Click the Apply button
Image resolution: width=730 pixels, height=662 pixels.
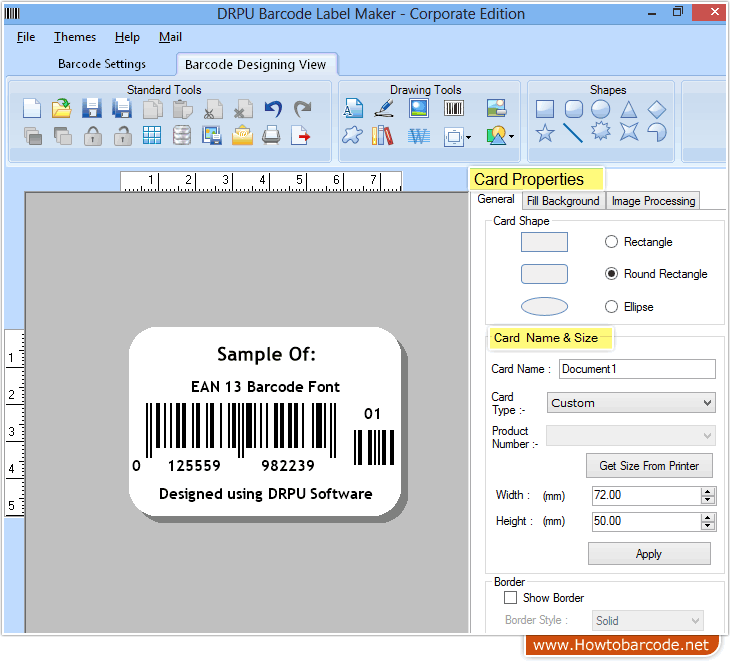tap(649, 554)
